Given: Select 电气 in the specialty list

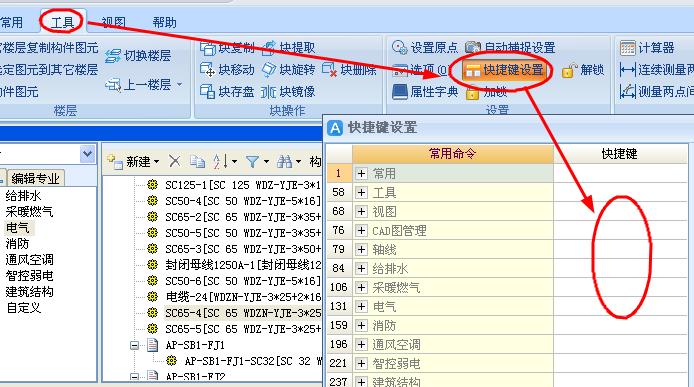Looking at the screenshot, I should 18,228.
